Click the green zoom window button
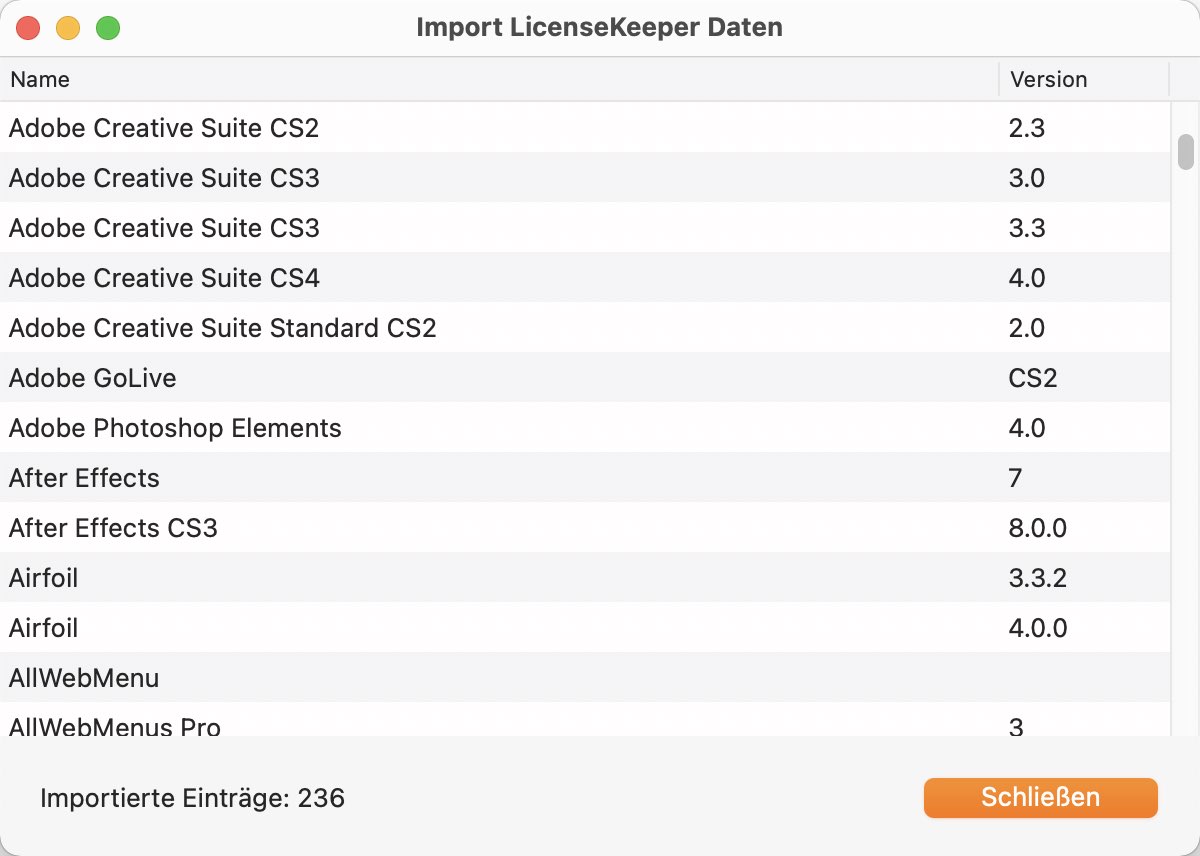 pyautogui.click(x=108, y=28)
